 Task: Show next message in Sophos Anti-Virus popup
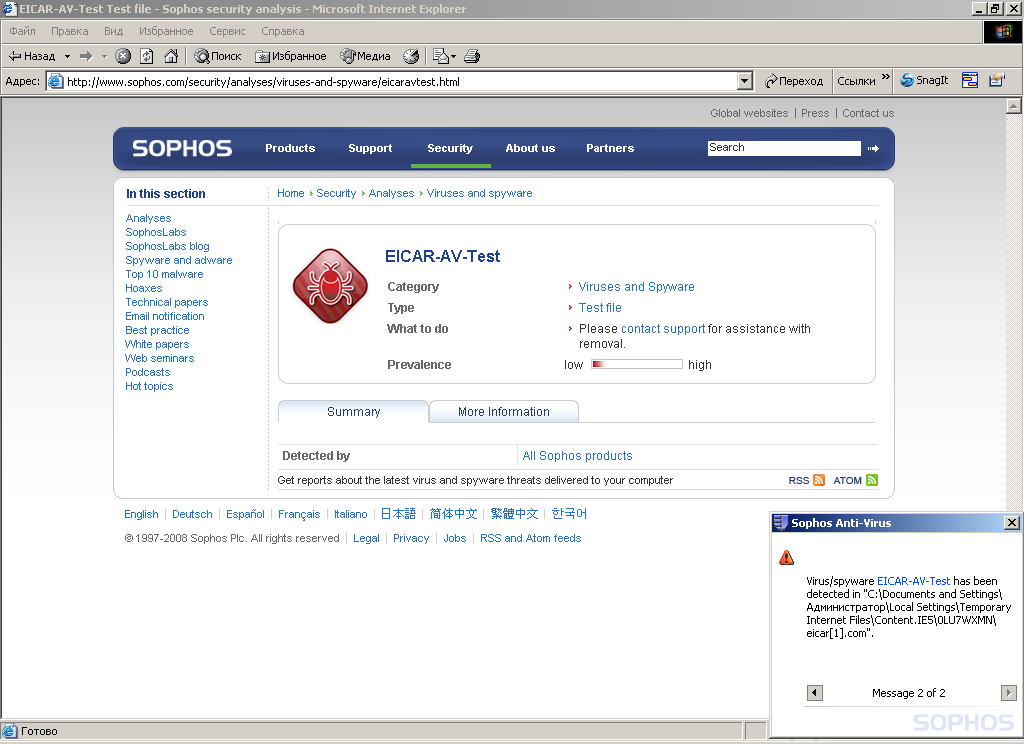tap(1008, 692)
